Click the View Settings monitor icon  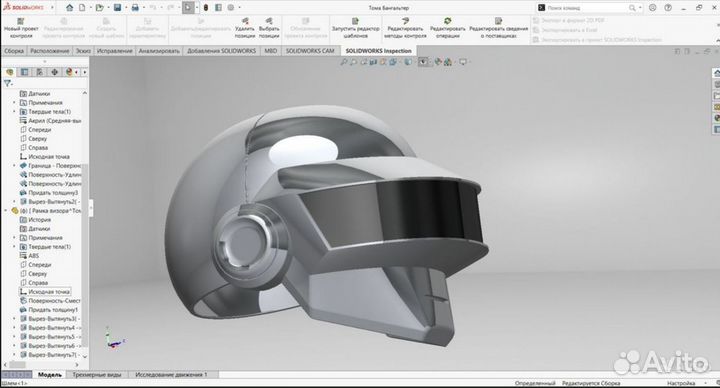coord(462,62)
